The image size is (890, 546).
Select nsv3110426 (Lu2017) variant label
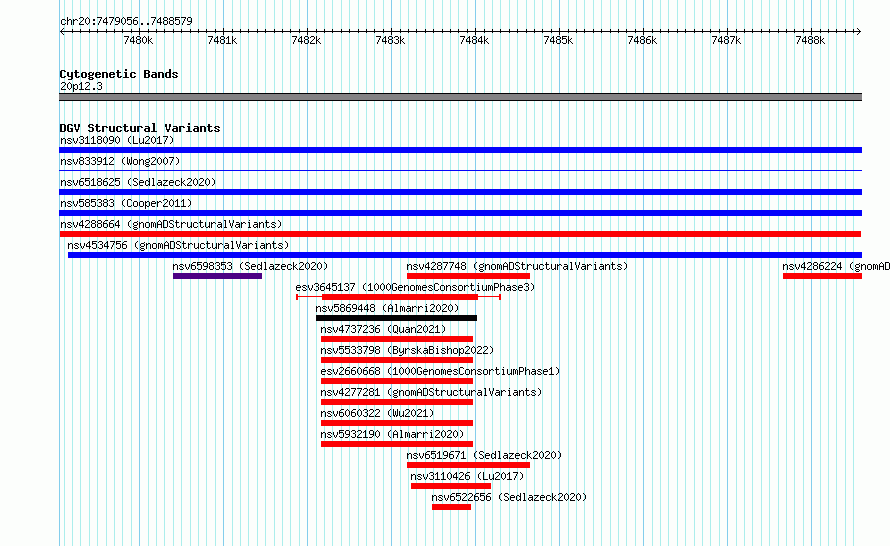(467, 476)
